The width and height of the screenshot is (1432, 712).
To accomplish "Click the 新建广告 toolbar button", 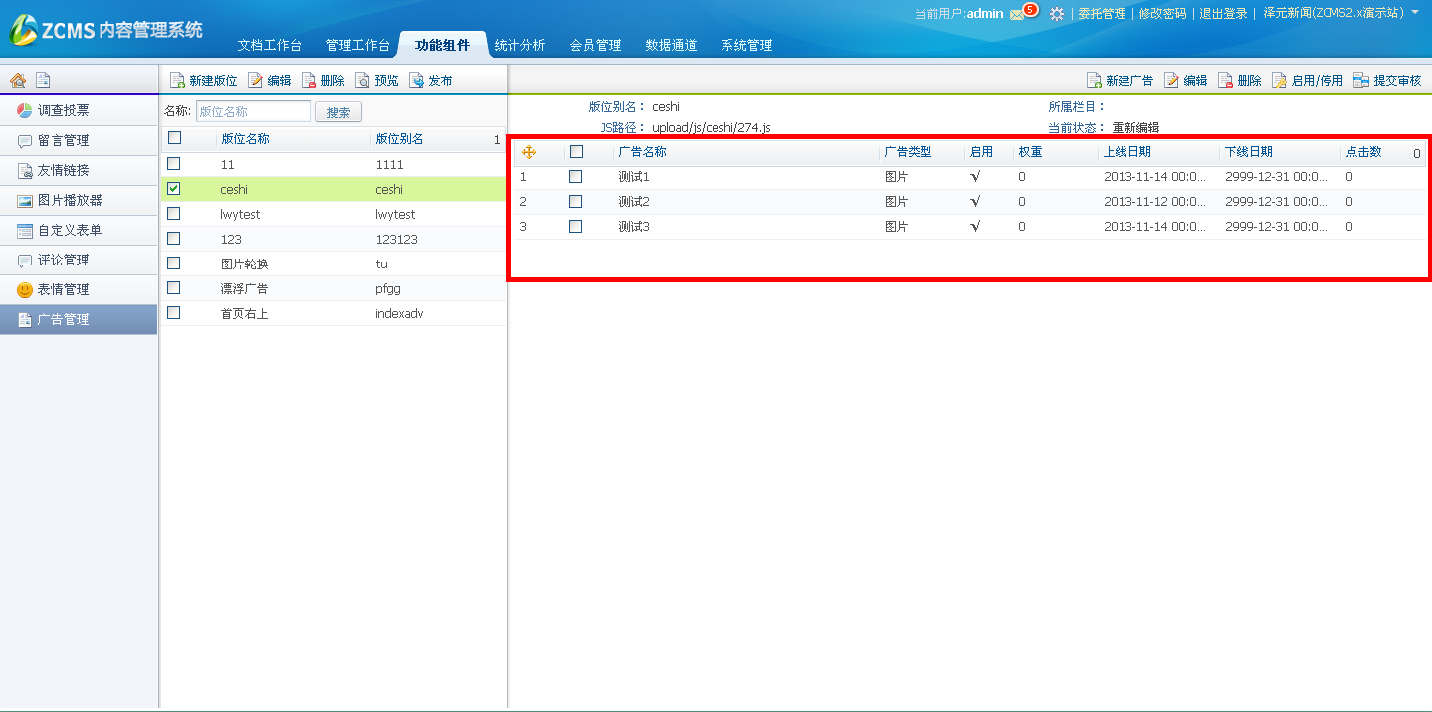I will click(1120, 81).
